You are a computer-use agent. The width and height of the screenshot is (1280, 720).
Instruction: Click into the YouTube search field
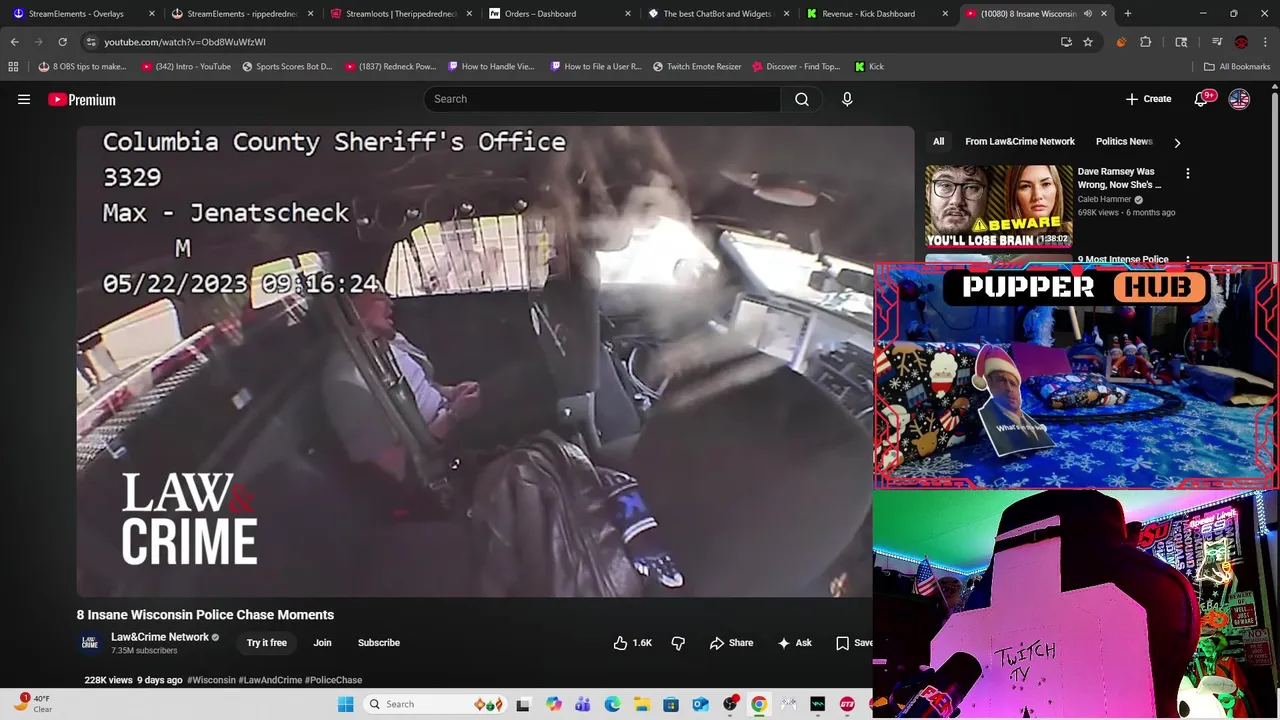[602, 99]
